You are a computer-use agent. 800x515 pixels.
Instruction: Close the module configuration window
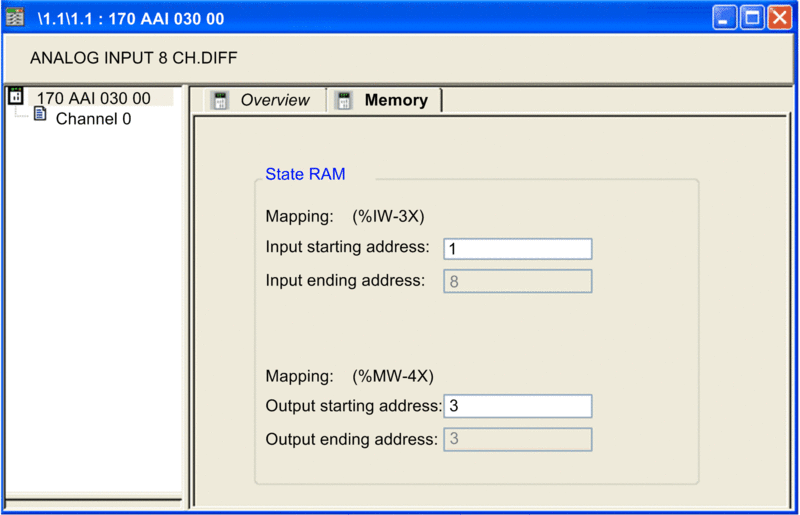(x=779, y=17)
